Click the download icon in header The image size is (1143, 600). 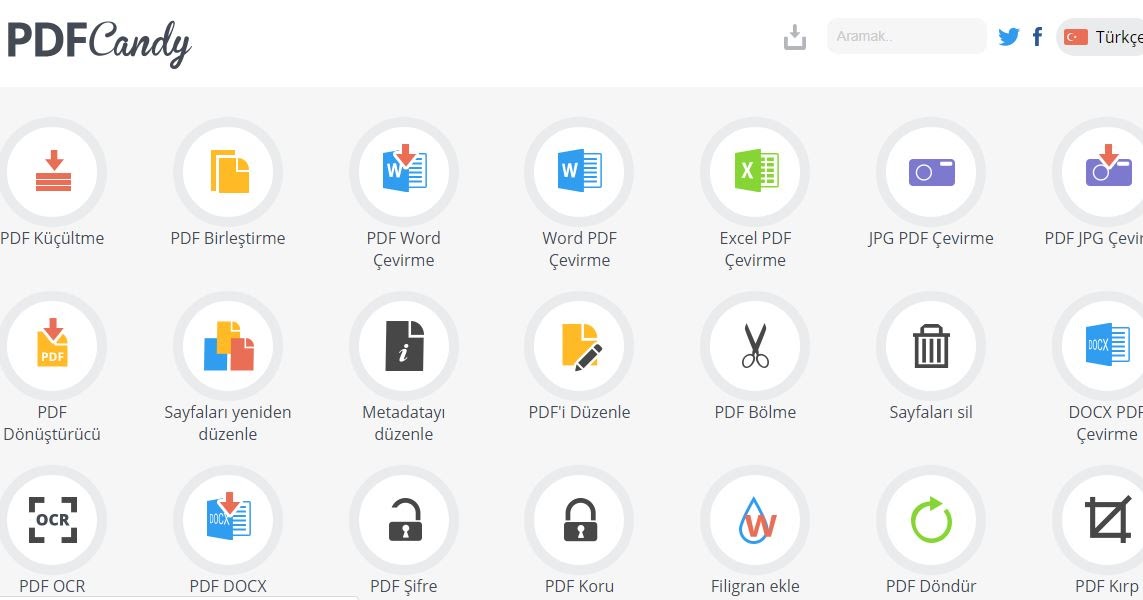point(795,36)
